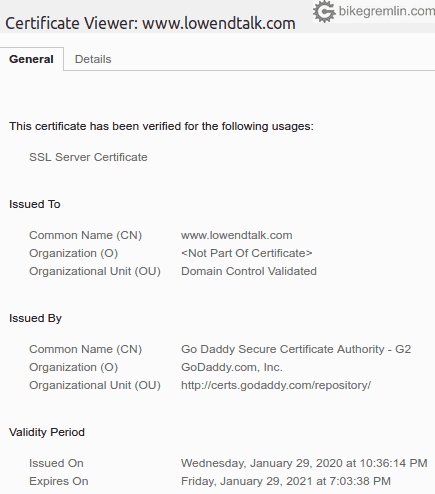This screenshot has height=494, width=435.
Task: Click the Expires On date value
Action: (286, 481)
